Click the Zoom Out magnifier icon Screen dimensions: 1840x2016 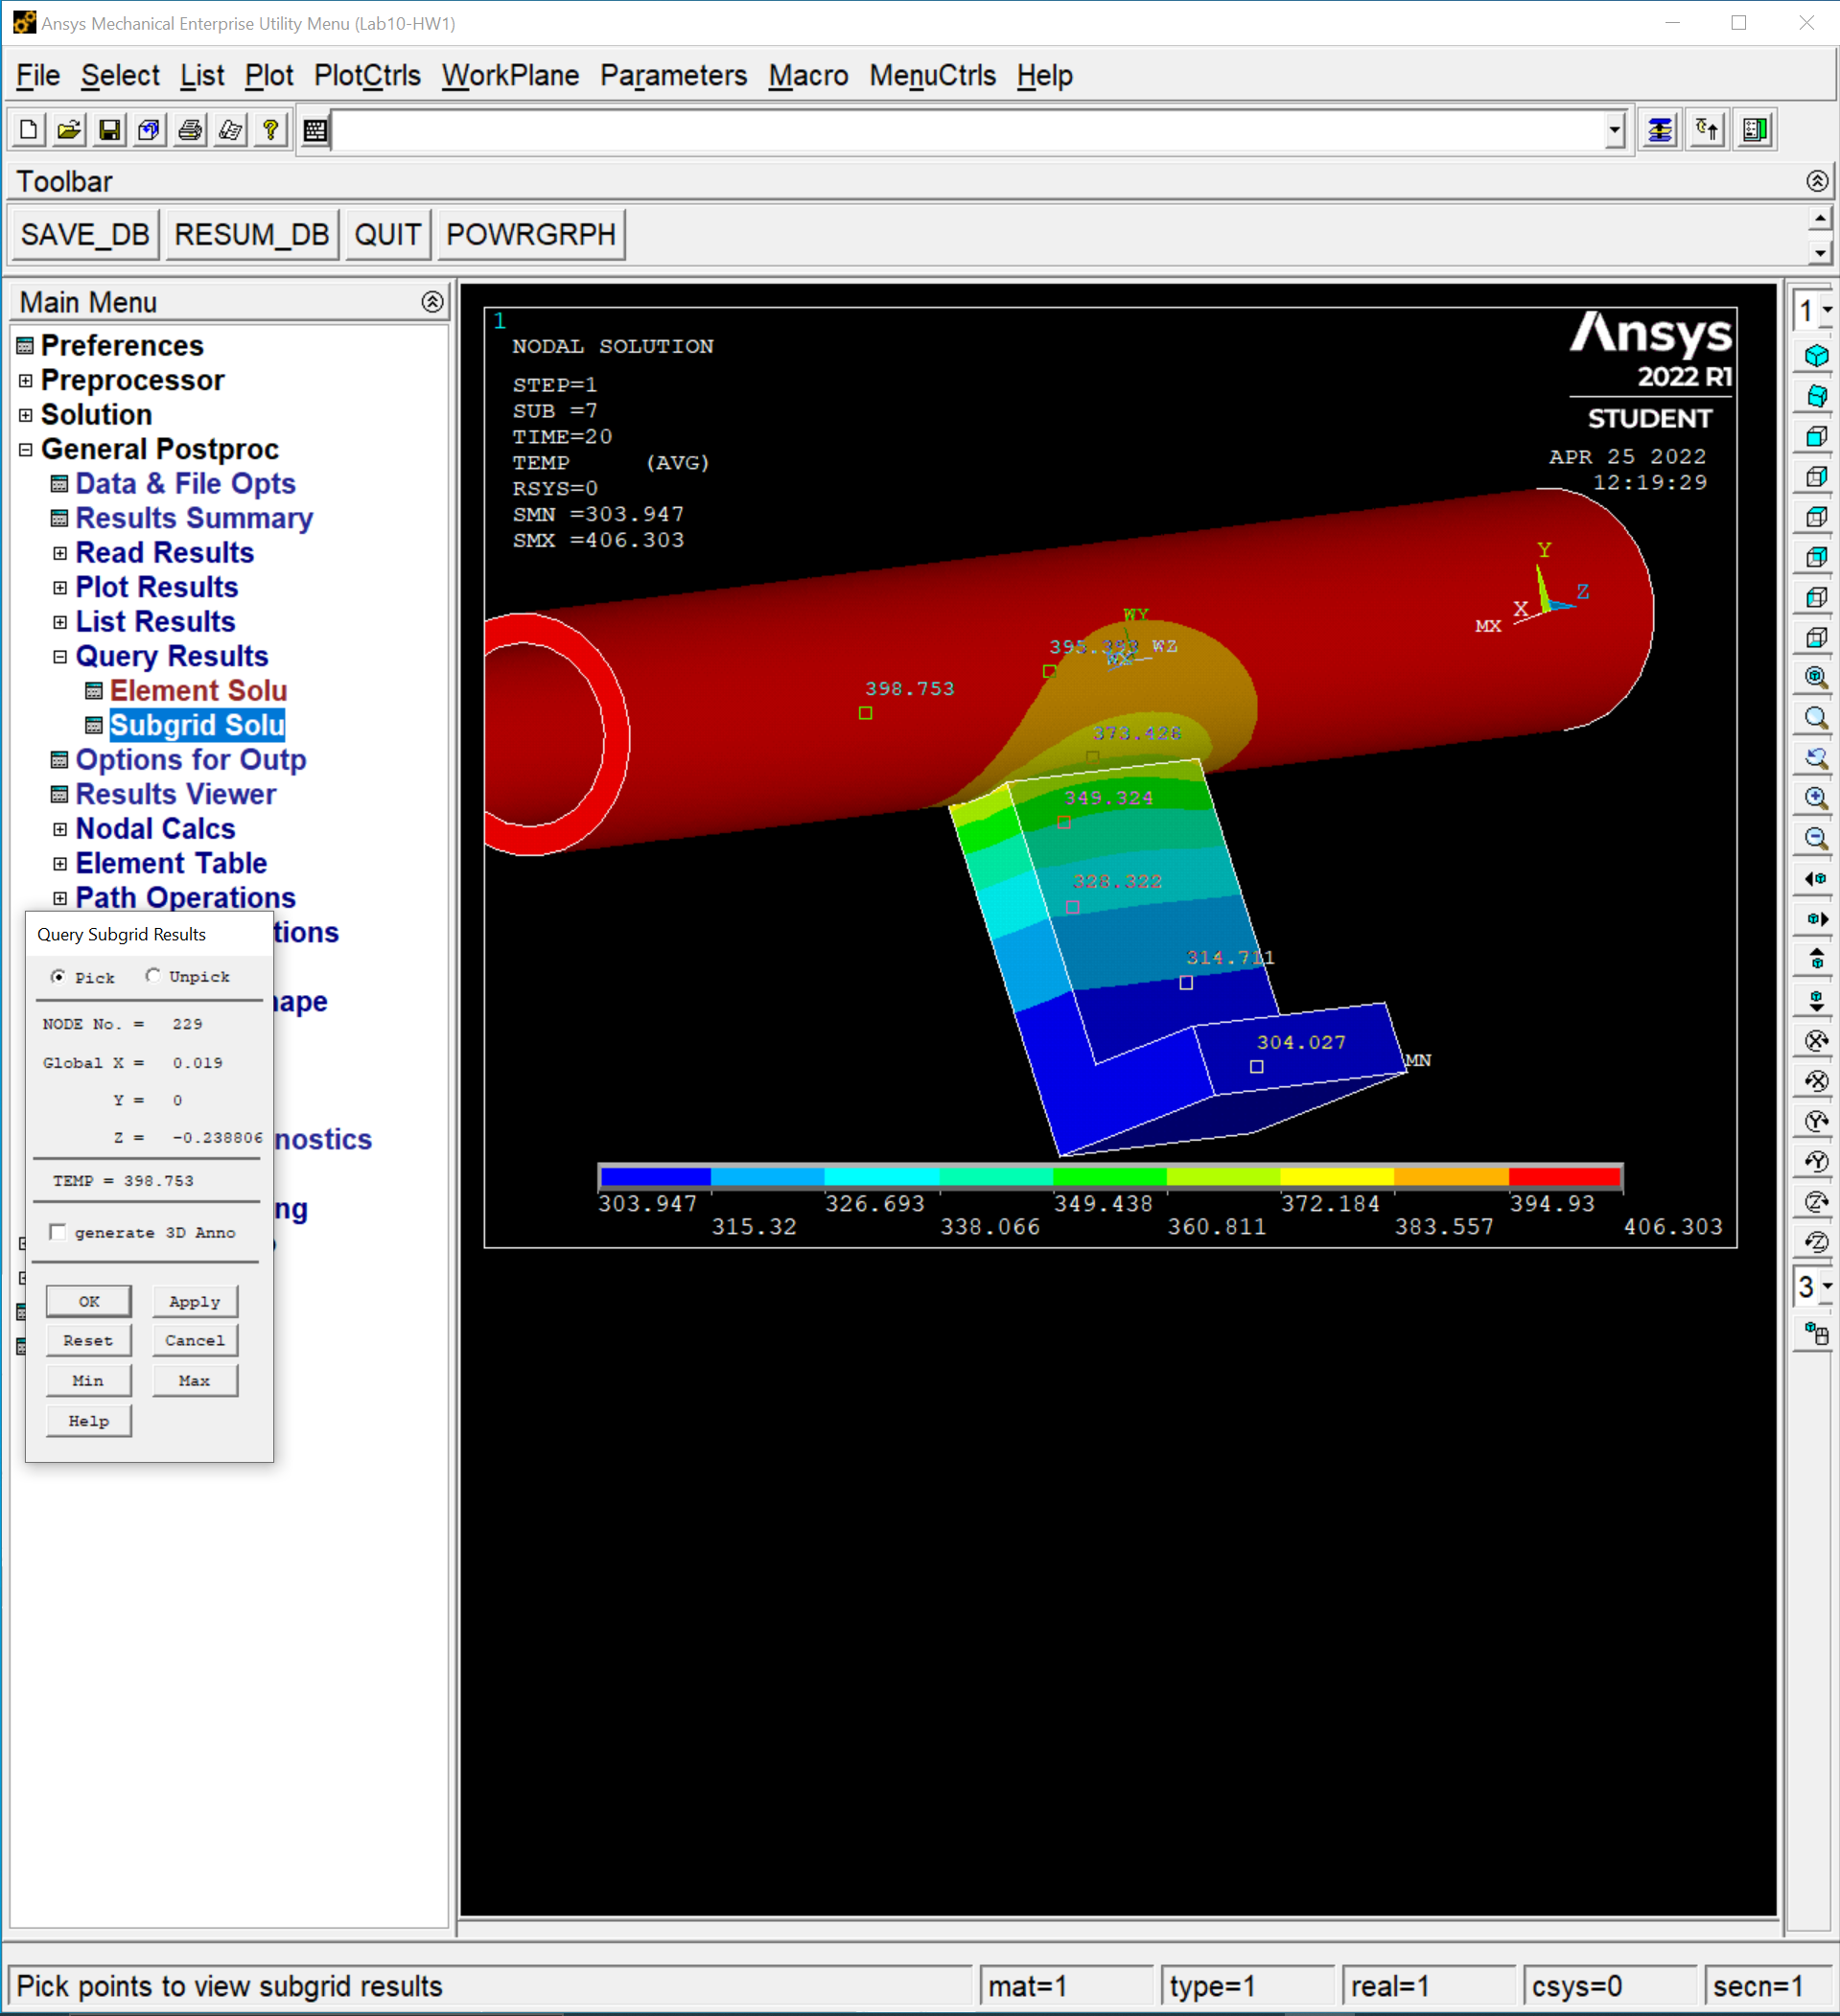click(1816, 838)
